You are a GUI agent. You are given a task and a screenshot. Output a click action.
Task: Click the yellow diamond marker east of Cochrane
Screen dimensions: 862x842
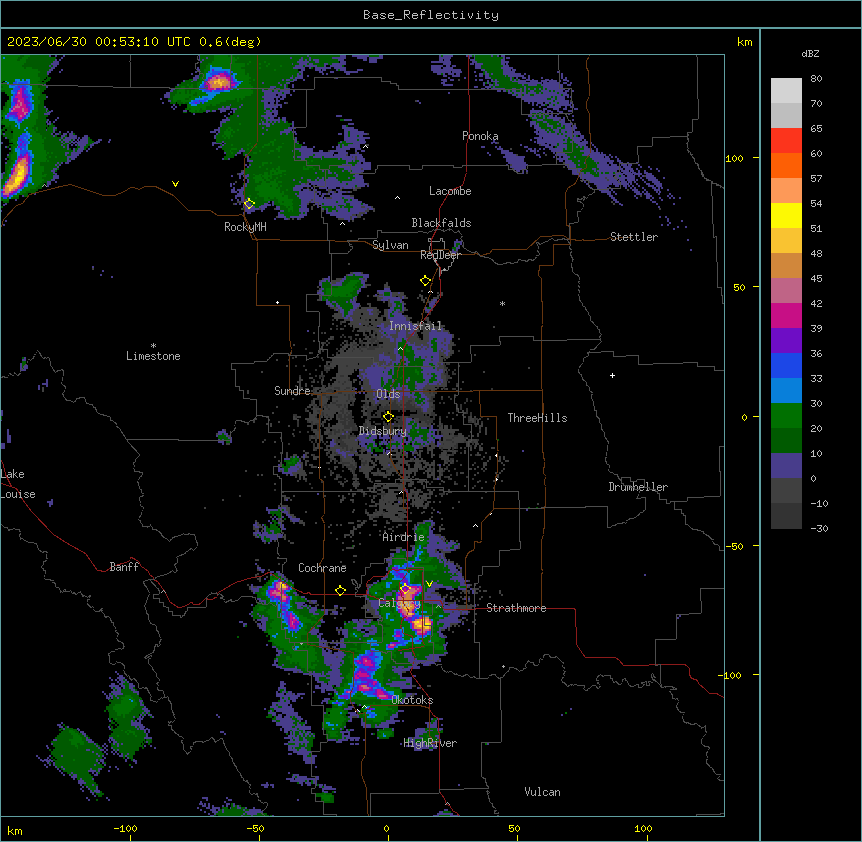pyautogui.click(x=340, y=591)
